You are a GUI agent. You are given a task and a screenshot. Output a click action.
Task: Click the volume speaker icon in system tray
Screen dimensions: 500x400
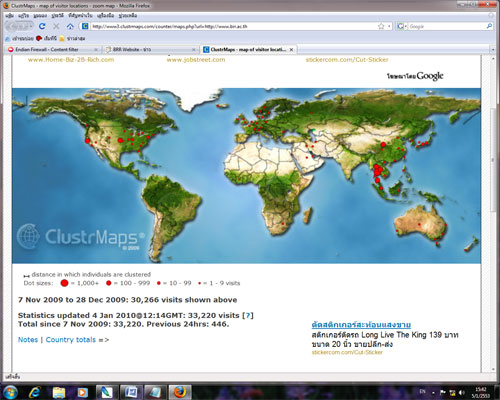(x=462, y=392)
